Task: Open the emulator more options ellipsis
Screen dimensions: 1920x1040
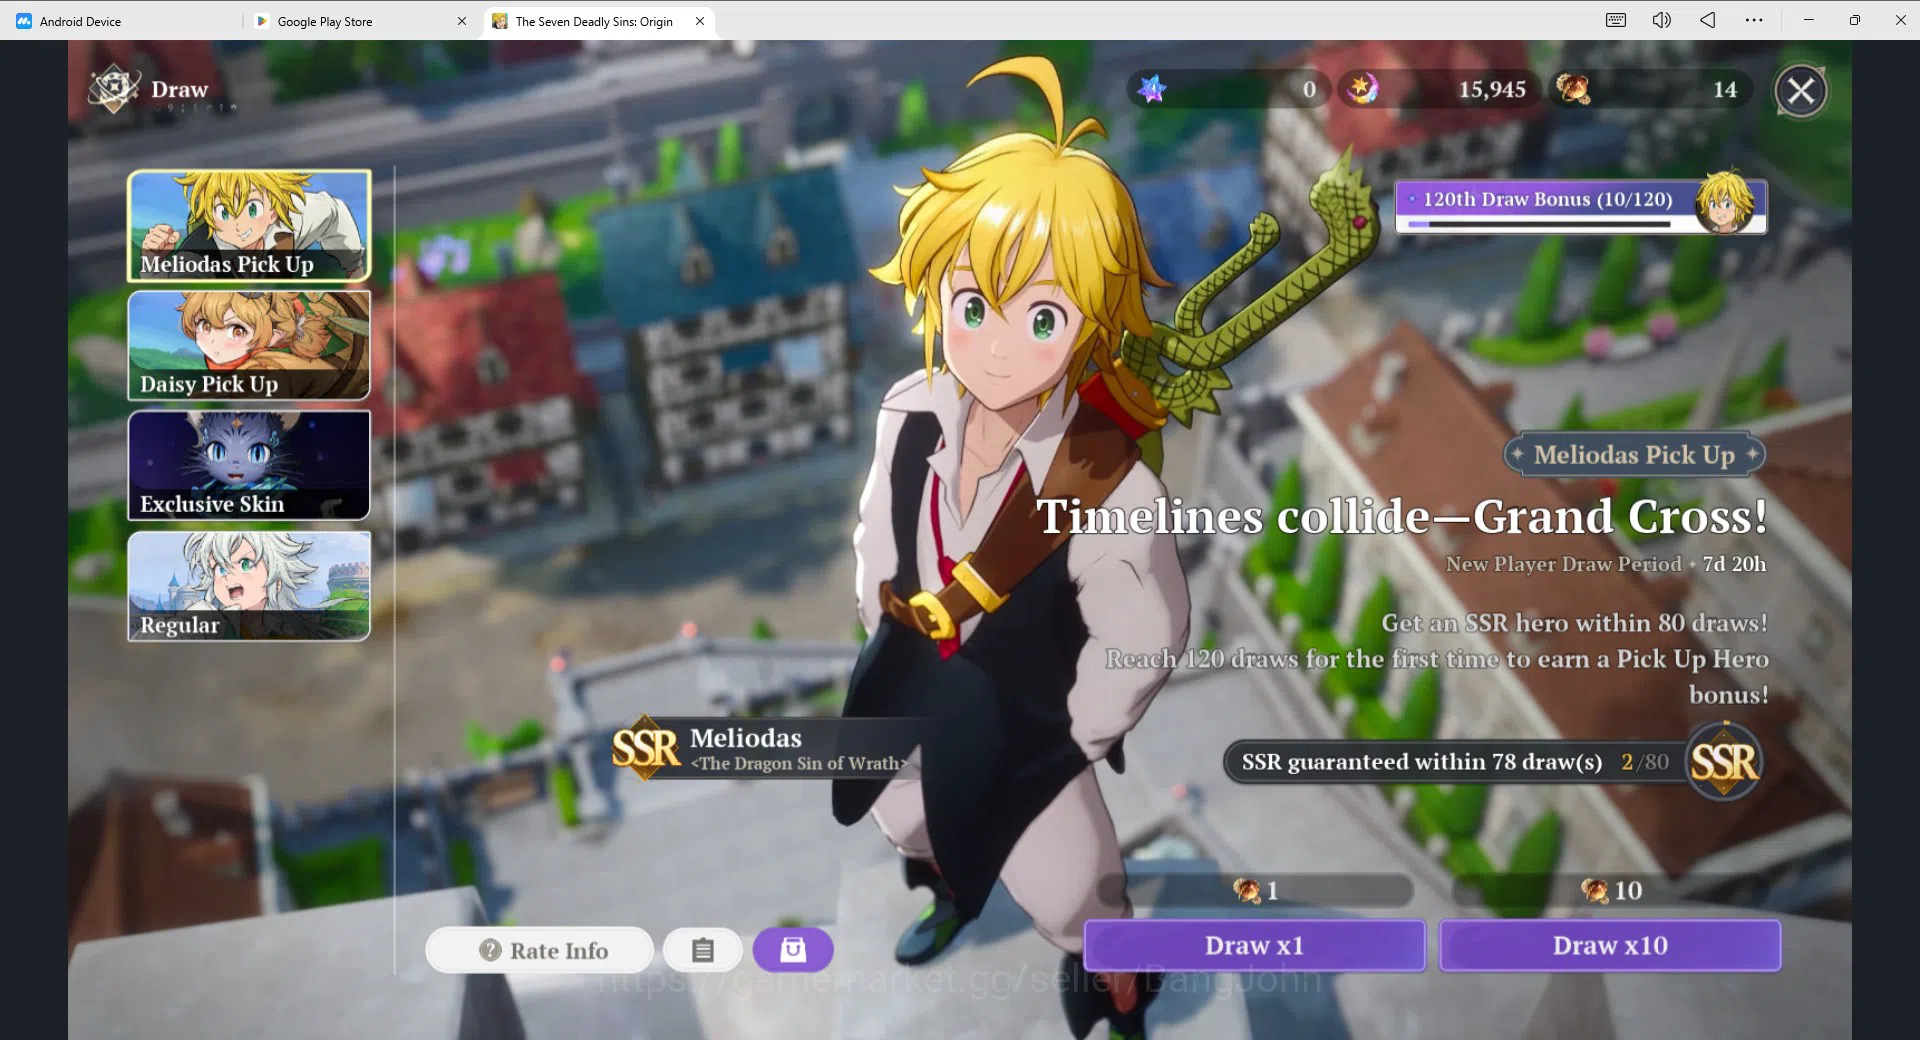Action: 1754,20
